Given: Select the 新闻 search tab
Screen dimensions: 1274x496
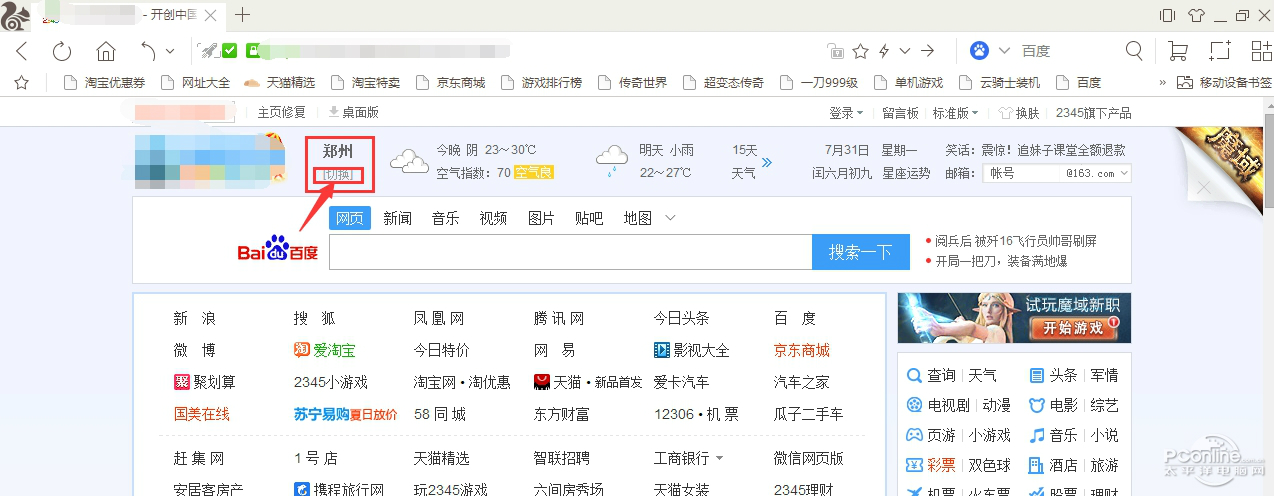Looking at the screenshot, I should (x=397, y=218).
